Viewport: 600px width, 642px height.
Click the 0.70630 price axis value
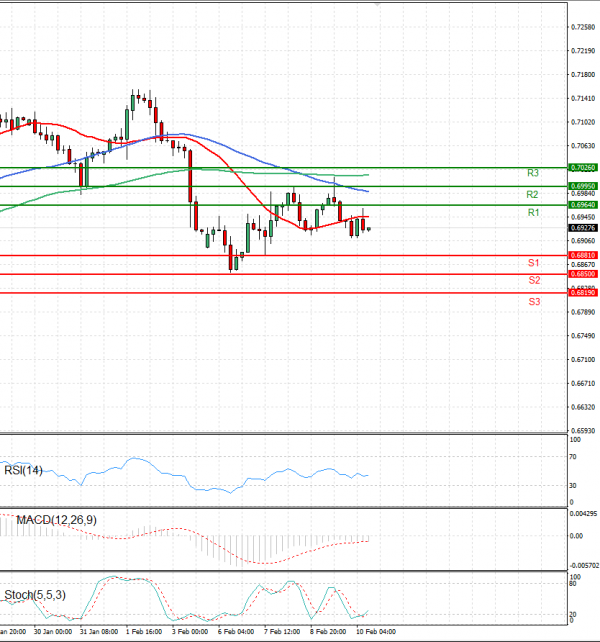click(583, 146)
